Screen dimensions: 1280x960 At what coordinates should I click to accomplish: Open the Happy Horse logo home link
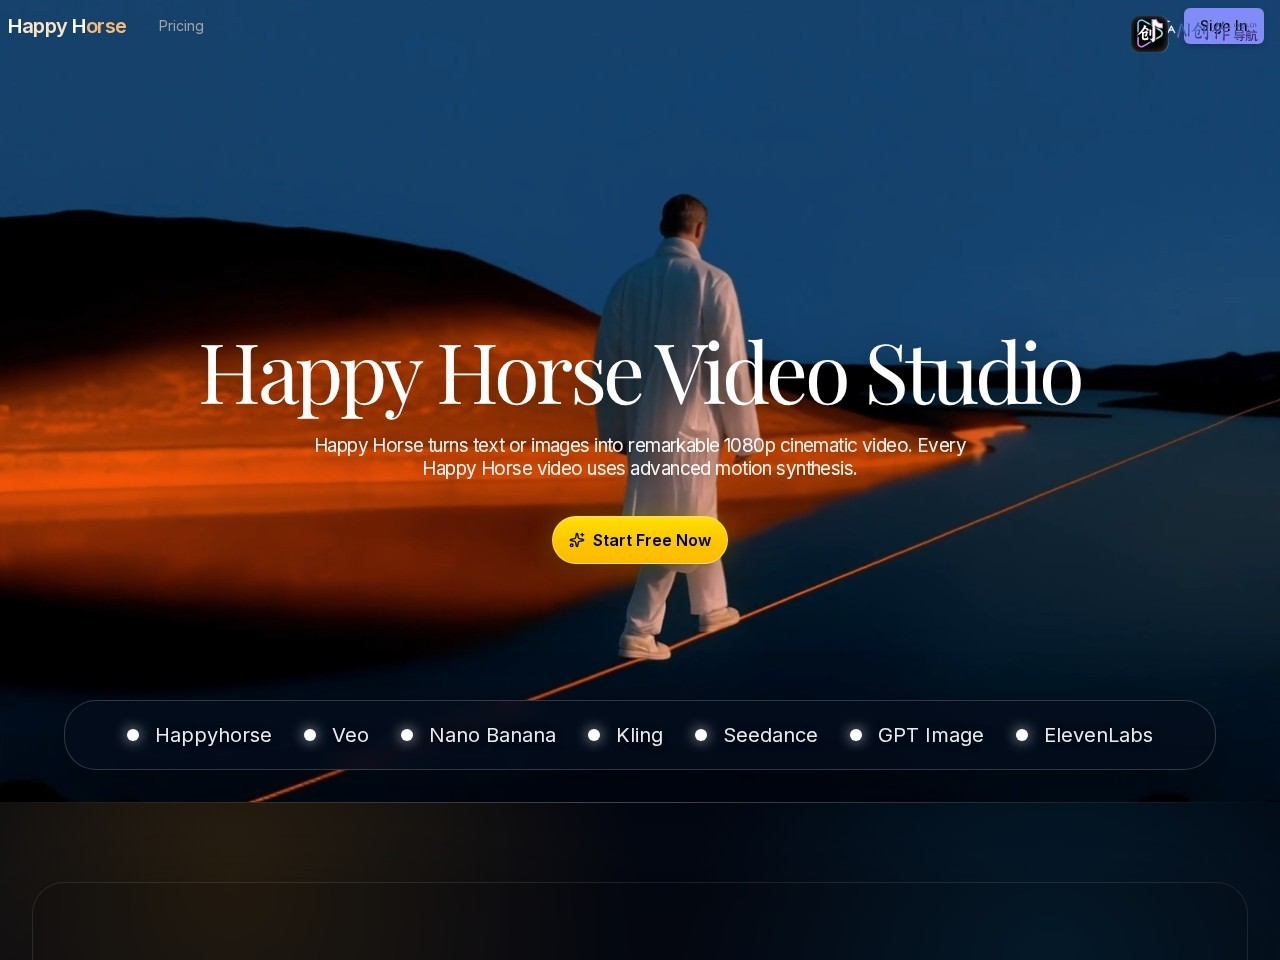pyautogui.click(x=67, y=26)
